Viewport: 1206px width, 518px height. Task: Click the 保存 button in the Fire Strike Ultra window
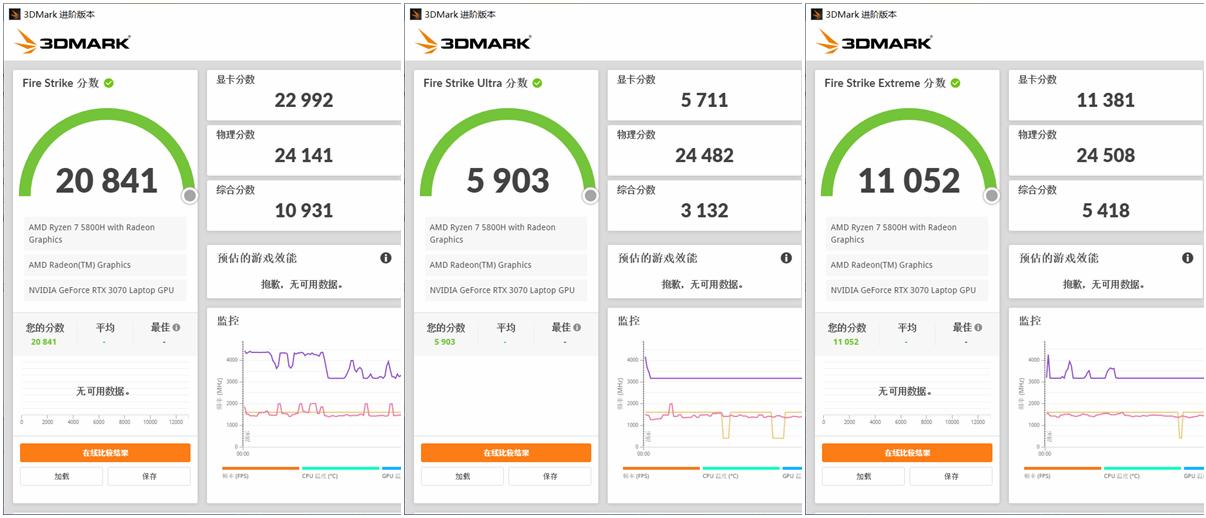click(x=550, y=476)
